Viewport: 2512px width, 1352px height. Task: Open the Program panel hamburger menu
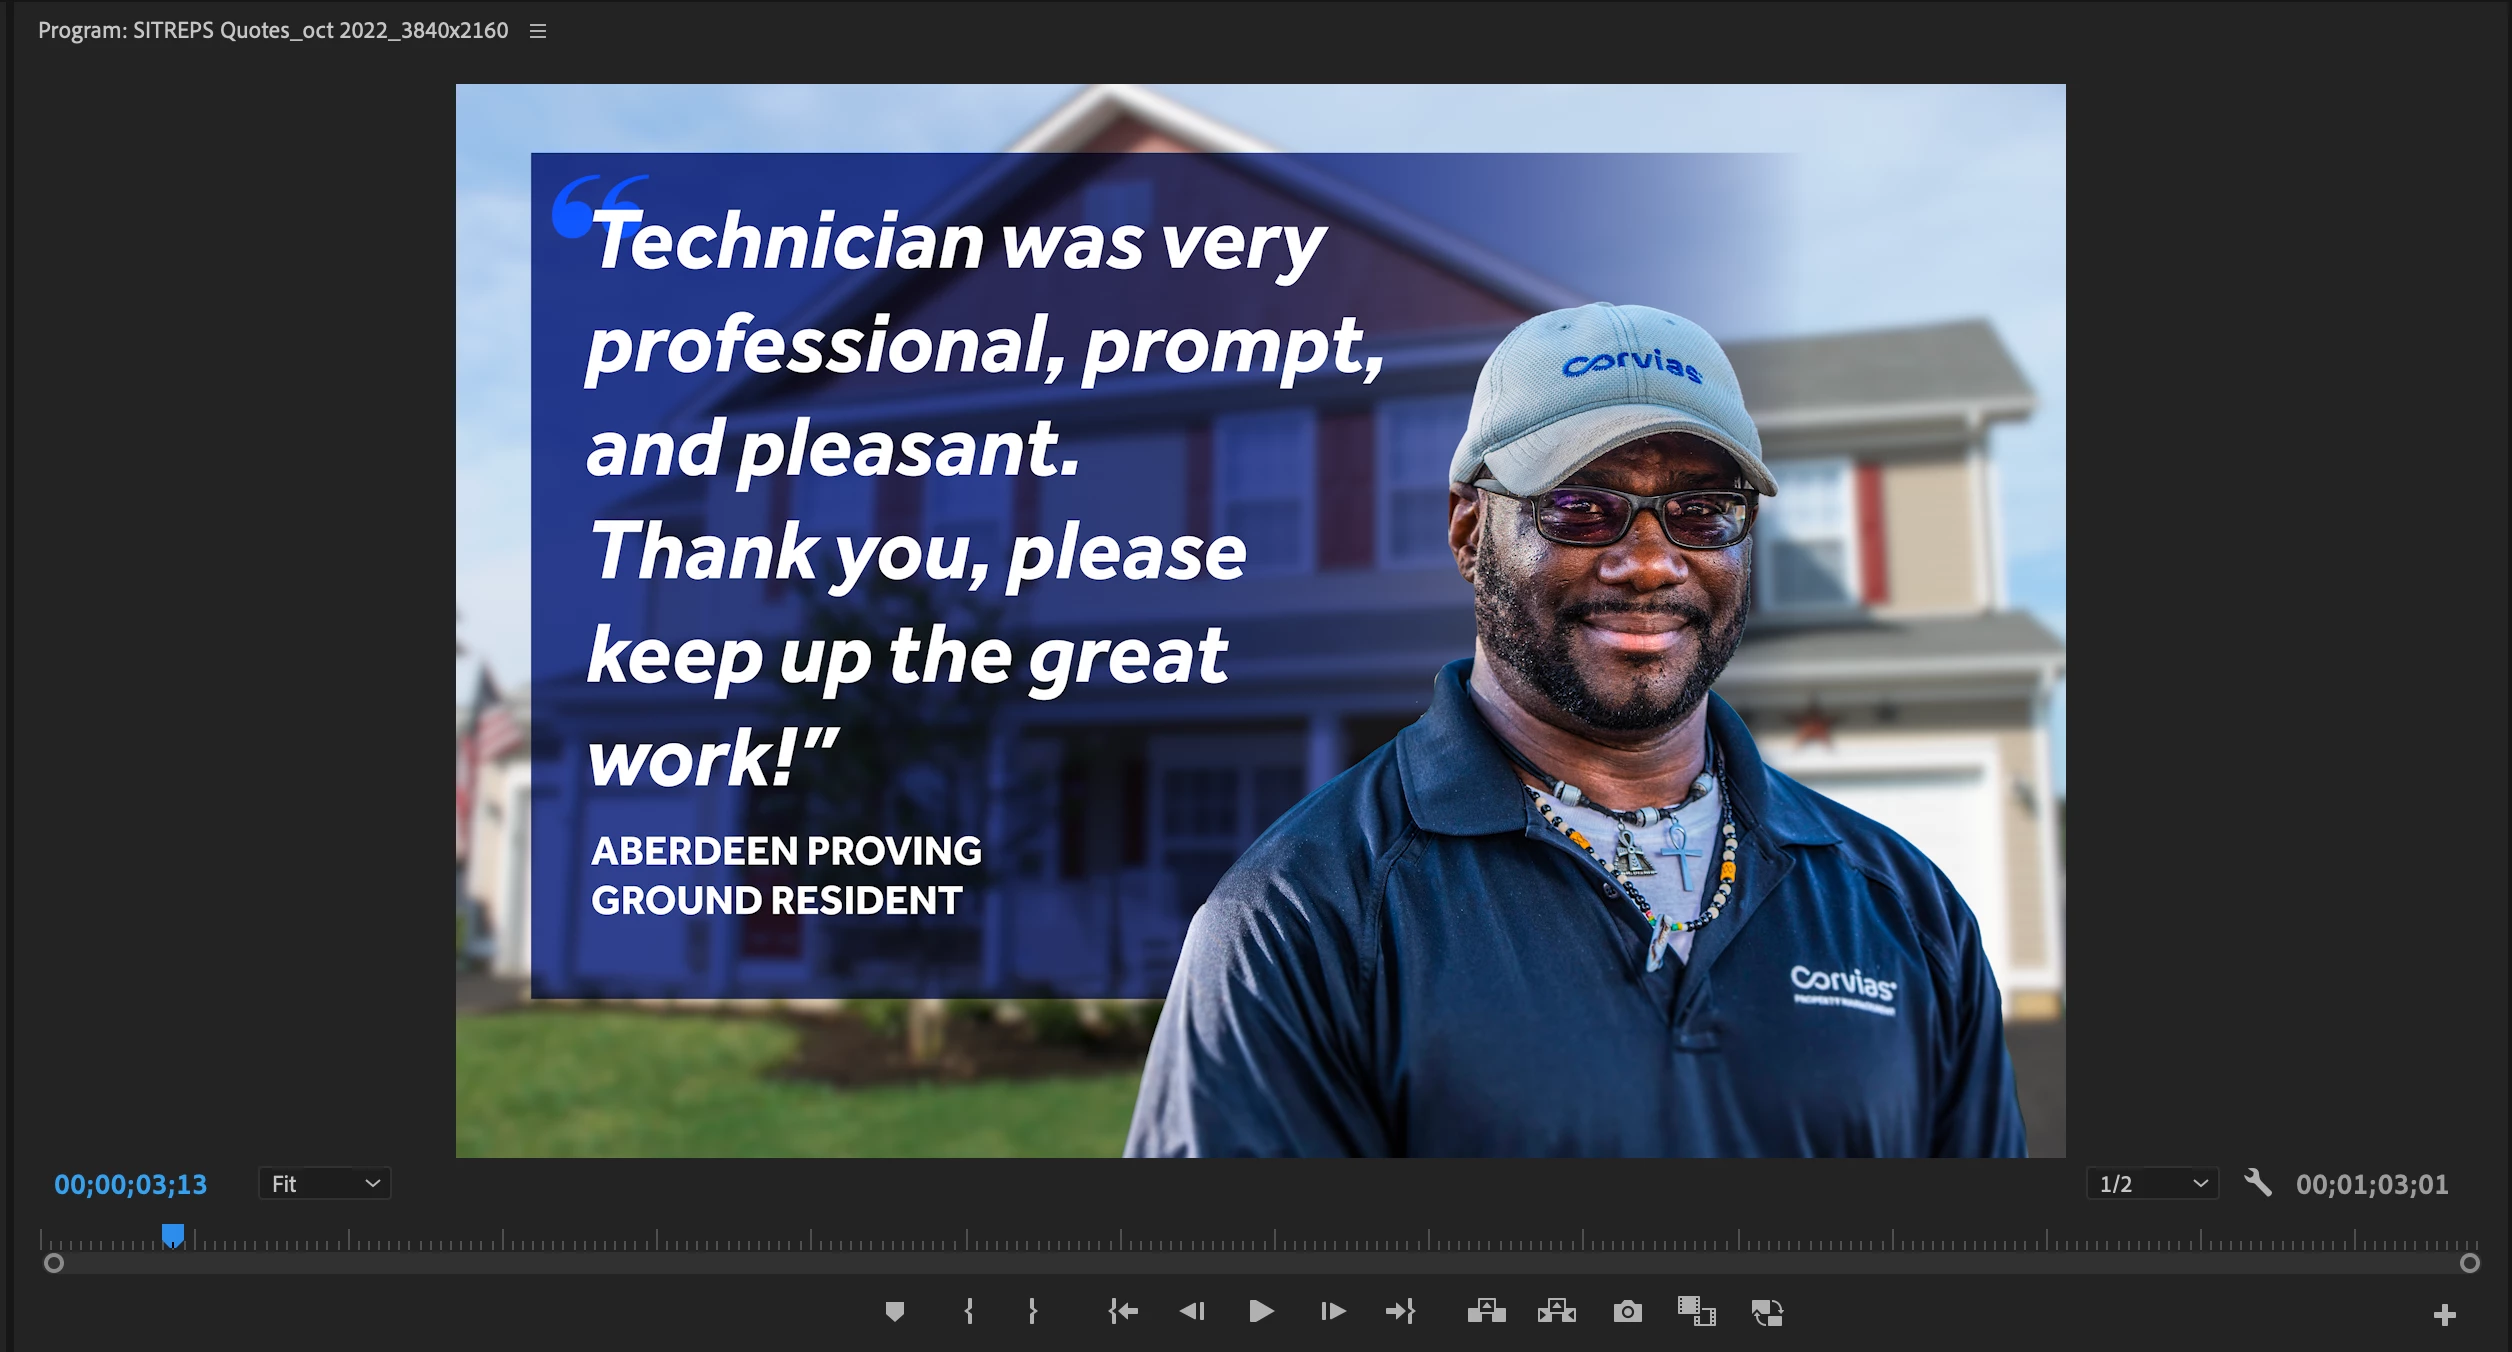(538, 31)
